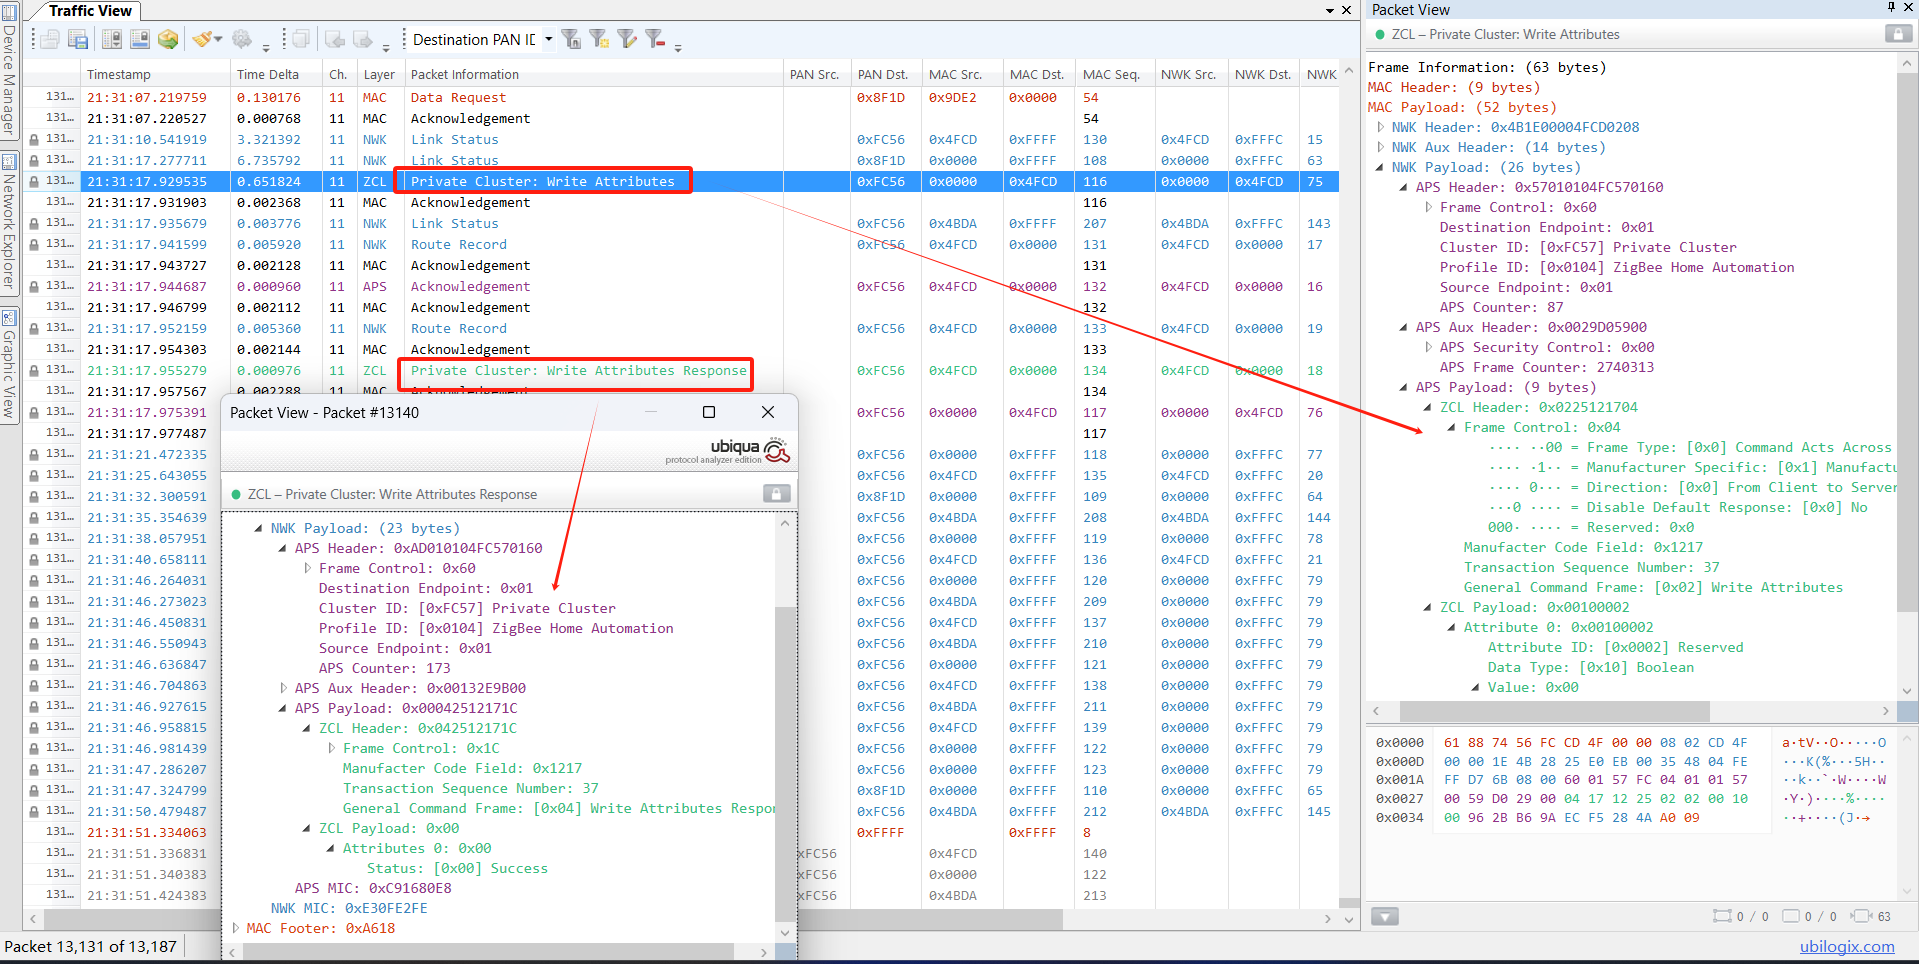Close the Traffic View tab
1919x964 pixels.
tap(1347, 10)
